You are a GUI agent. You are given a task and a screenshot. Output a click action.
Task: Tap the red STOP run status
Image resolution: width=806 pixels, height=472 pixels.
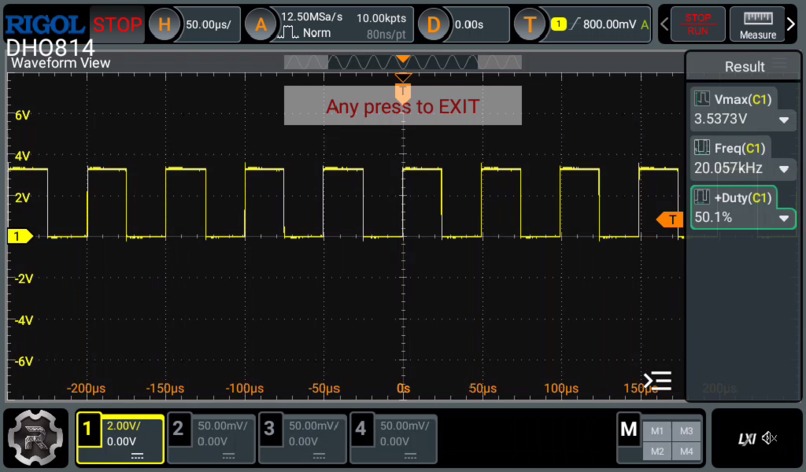pyautogui.click(x=117, y=24)
